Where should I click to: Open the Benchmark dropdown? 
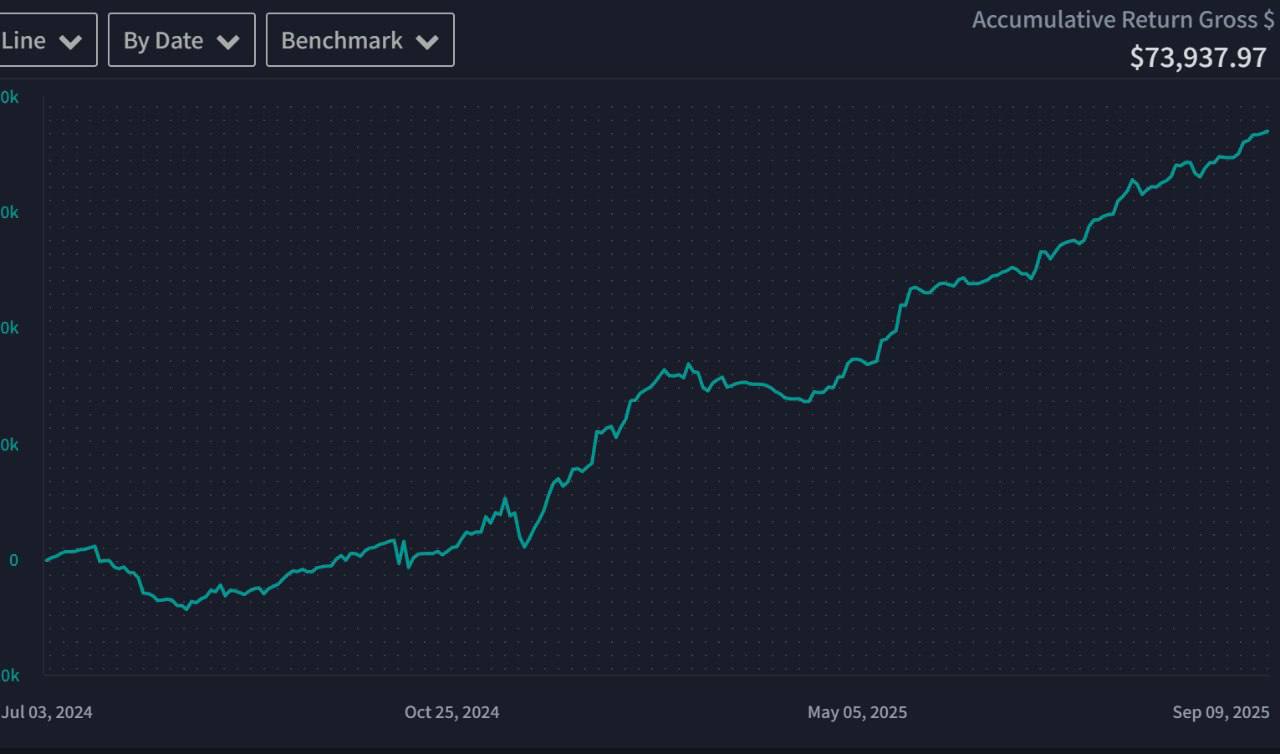(x=359, y=41)
